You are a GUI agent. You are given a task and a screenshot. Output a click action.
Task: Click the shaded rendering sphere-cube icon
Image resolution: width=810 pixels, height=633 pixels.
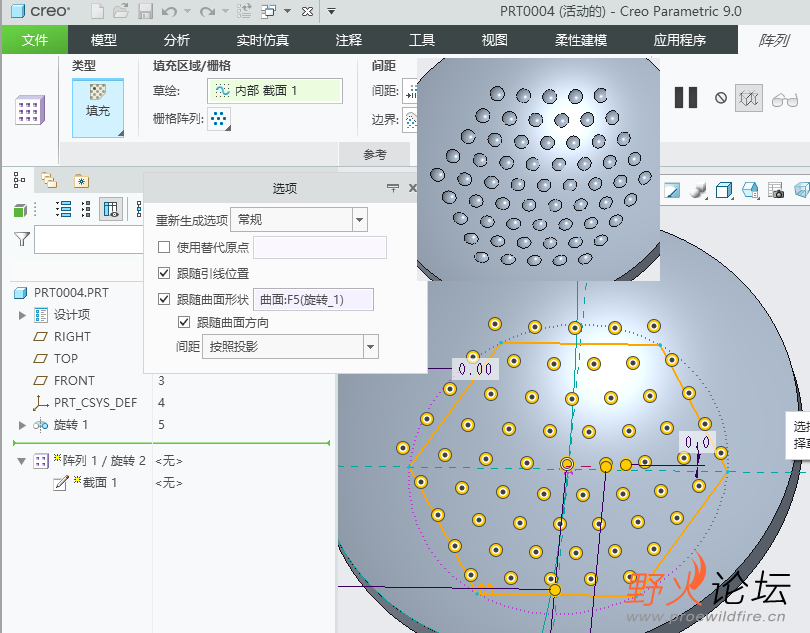coord(698,190)
